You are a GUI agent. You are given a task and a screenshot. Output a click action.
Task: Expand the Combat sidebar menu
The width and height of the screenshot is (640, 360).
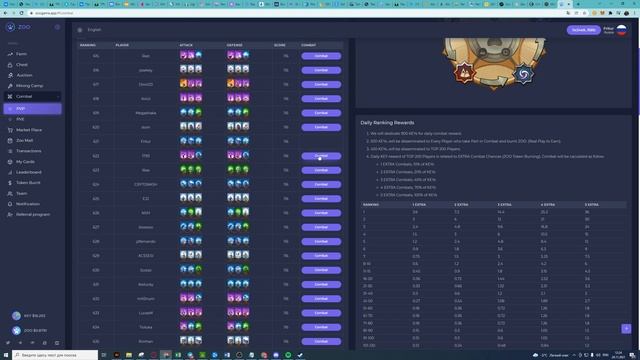point(32,96)
